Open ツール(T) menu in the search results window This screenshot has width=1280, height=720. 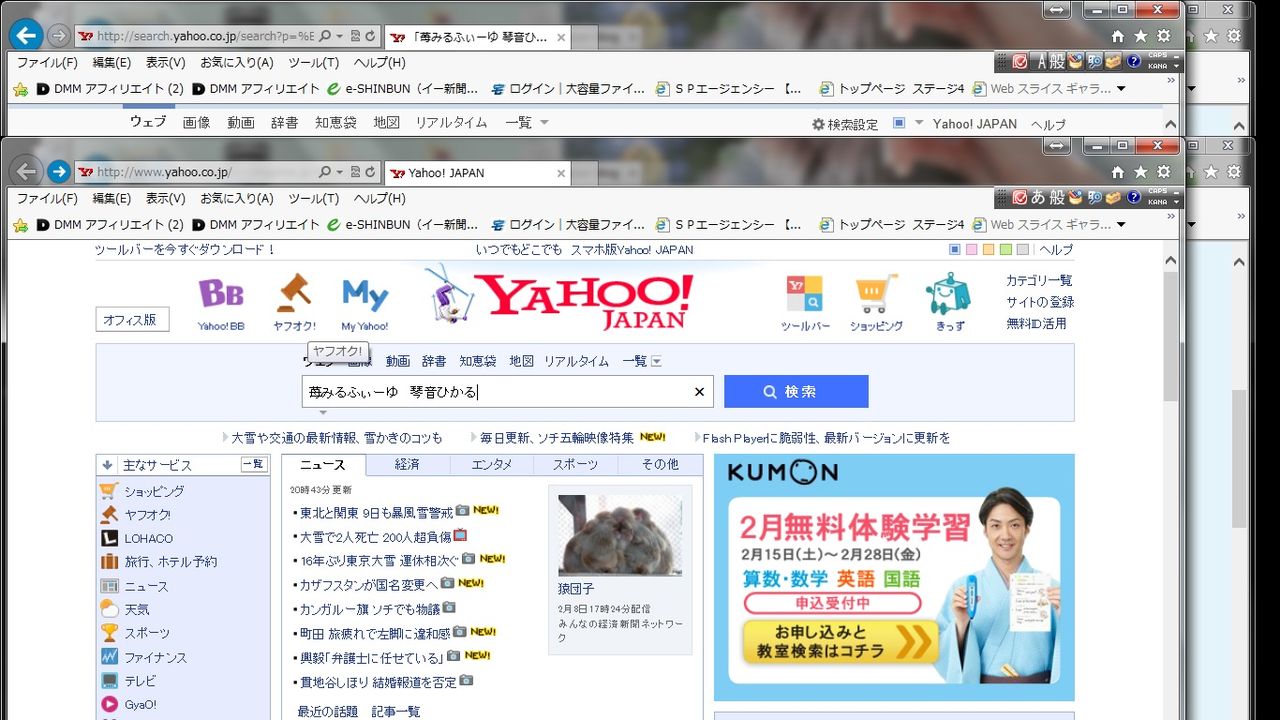coord(314,63)
